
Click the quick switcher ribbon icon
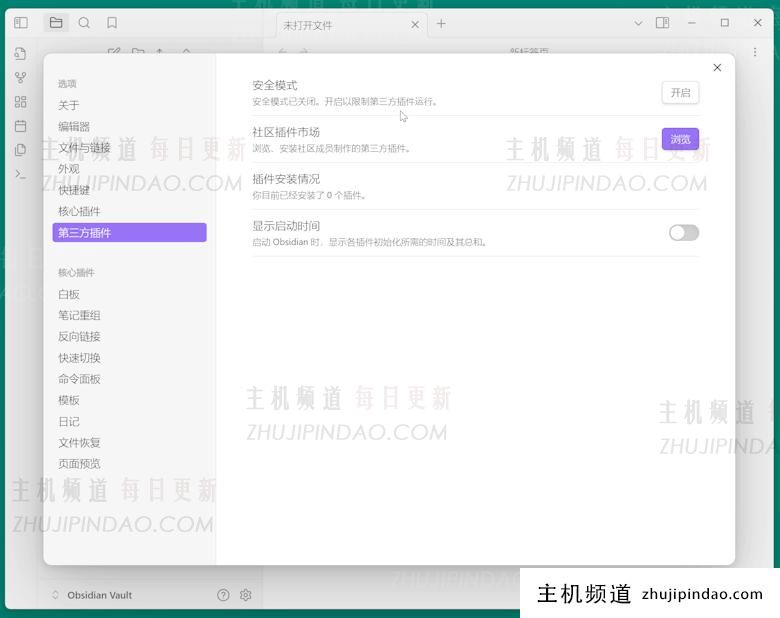20,54
